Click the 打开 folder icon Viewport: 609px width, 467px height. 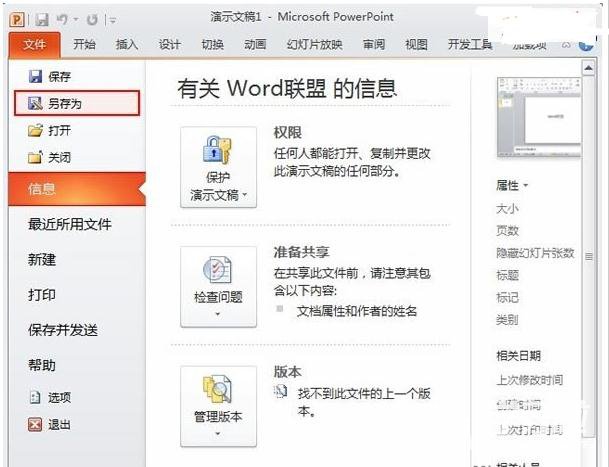35,130
